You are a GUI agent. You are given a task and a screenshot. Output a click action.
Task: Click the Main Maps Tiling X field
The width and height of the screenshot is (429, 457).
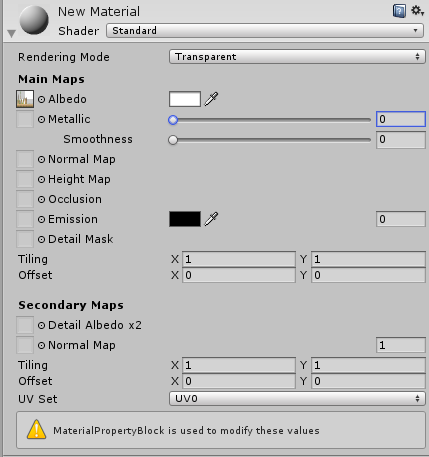239,259
